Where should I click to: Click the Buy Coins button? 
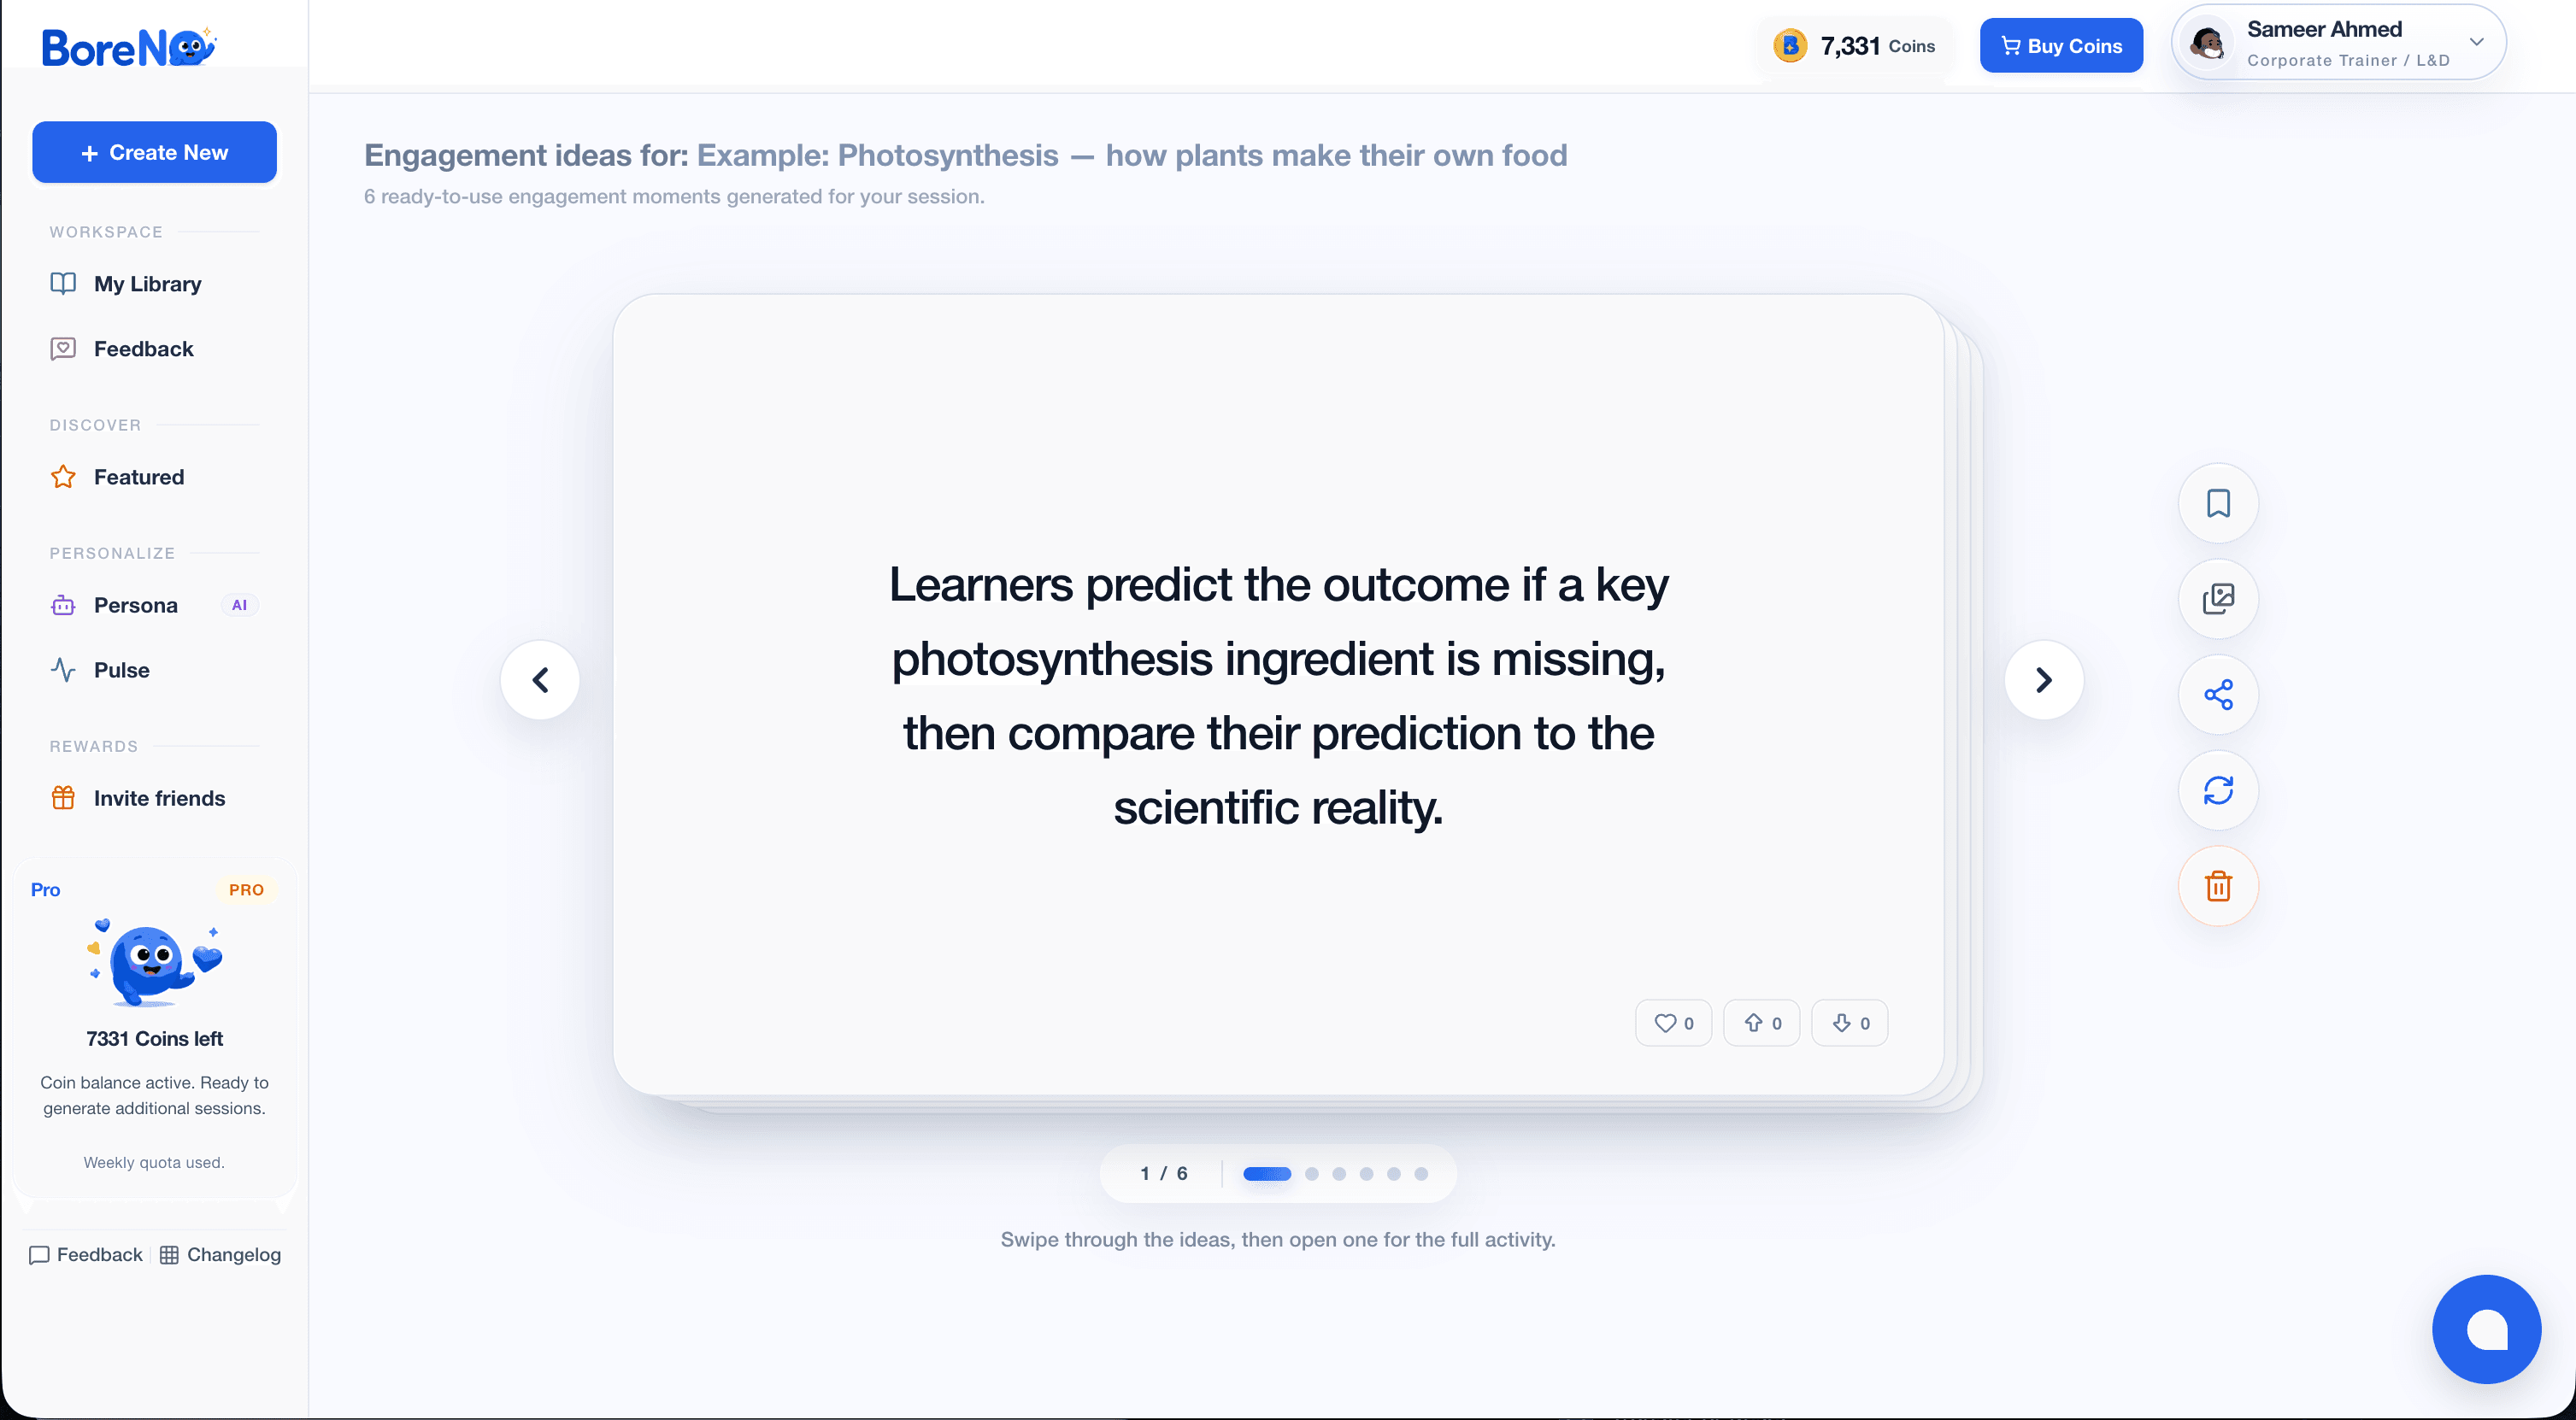(x=2061, y=46)
